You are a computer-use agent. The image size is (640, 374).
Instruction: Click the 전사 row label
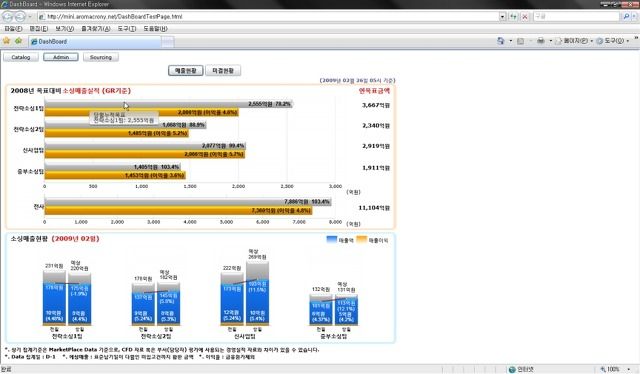coord(38,207)
